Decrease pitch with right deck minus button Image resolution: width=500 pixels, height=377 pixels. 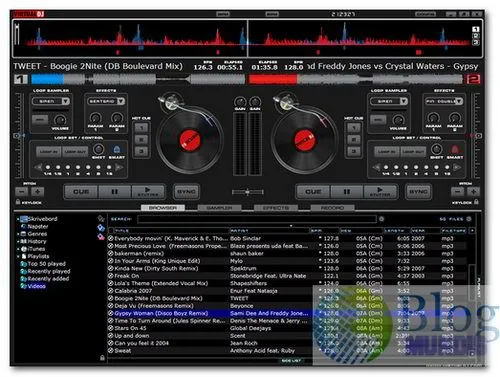point(457,192)
